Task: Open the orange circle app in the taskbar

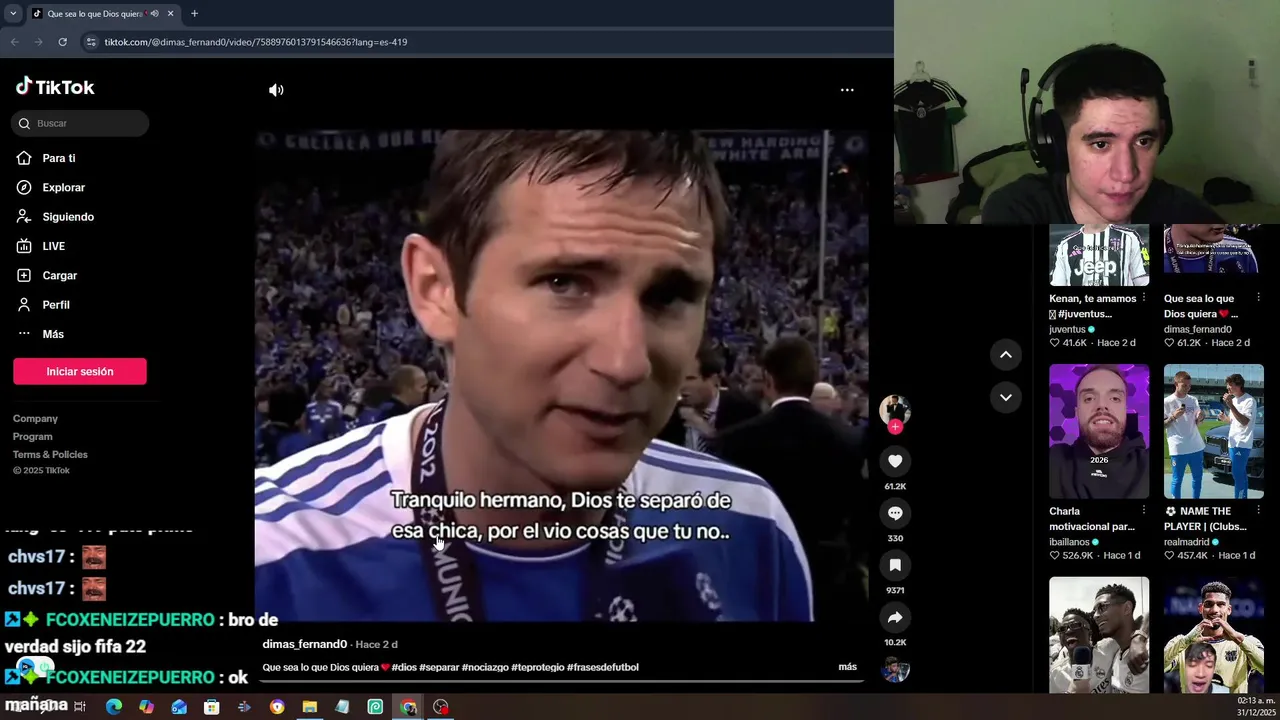Action: point(277,707)
